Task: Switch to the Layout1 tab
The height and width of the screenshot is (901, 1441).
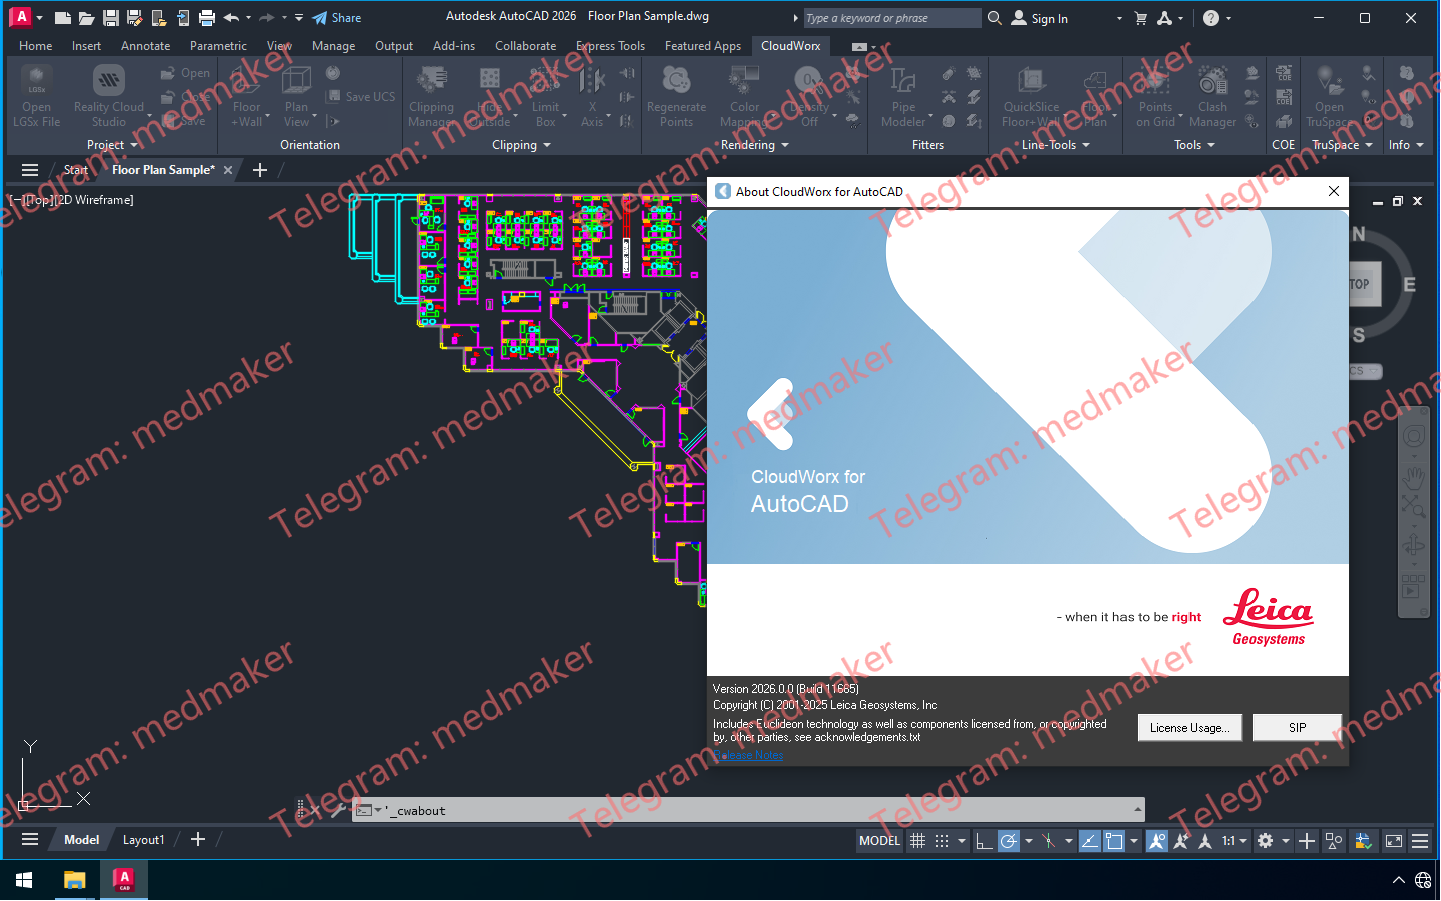Action: pos(143,839)
